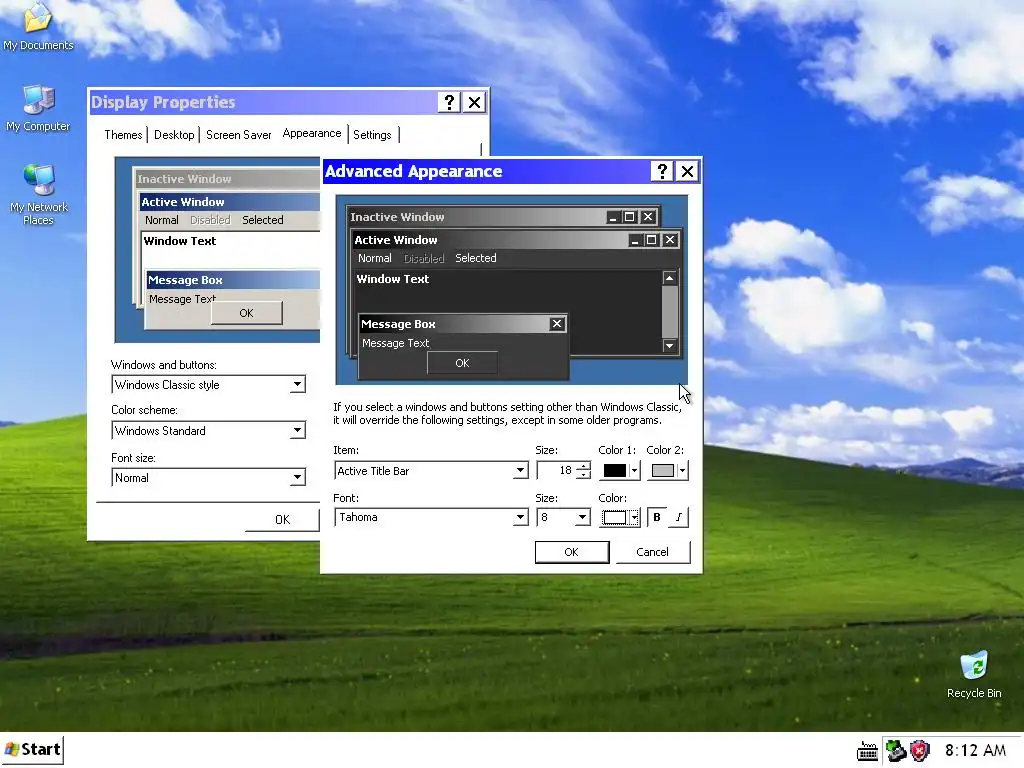Switch to the Desktop tab
The image size is (1024, 768).
coord(174,135)
